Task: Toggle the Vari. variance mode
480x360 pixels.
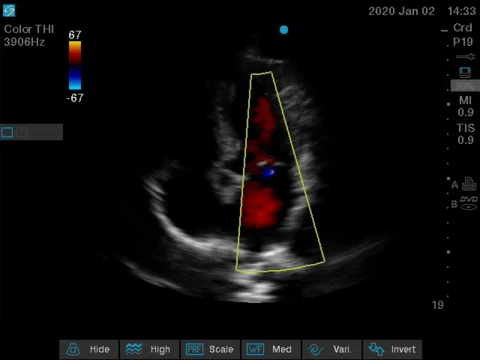Action: click(x=331, y=349)
